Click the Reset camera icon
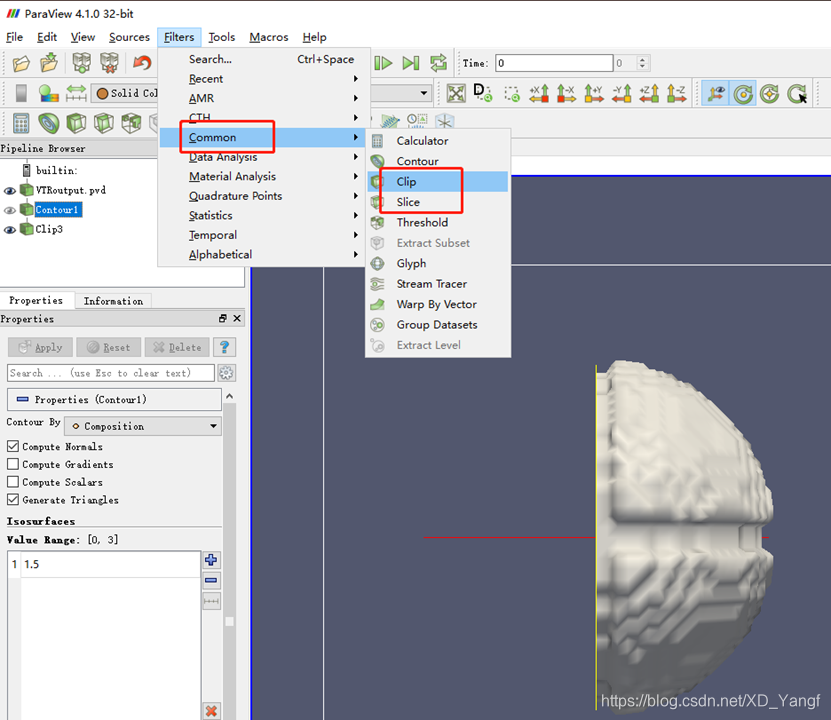831x720 pixels. pyautogui.click(x=456, y=93)
